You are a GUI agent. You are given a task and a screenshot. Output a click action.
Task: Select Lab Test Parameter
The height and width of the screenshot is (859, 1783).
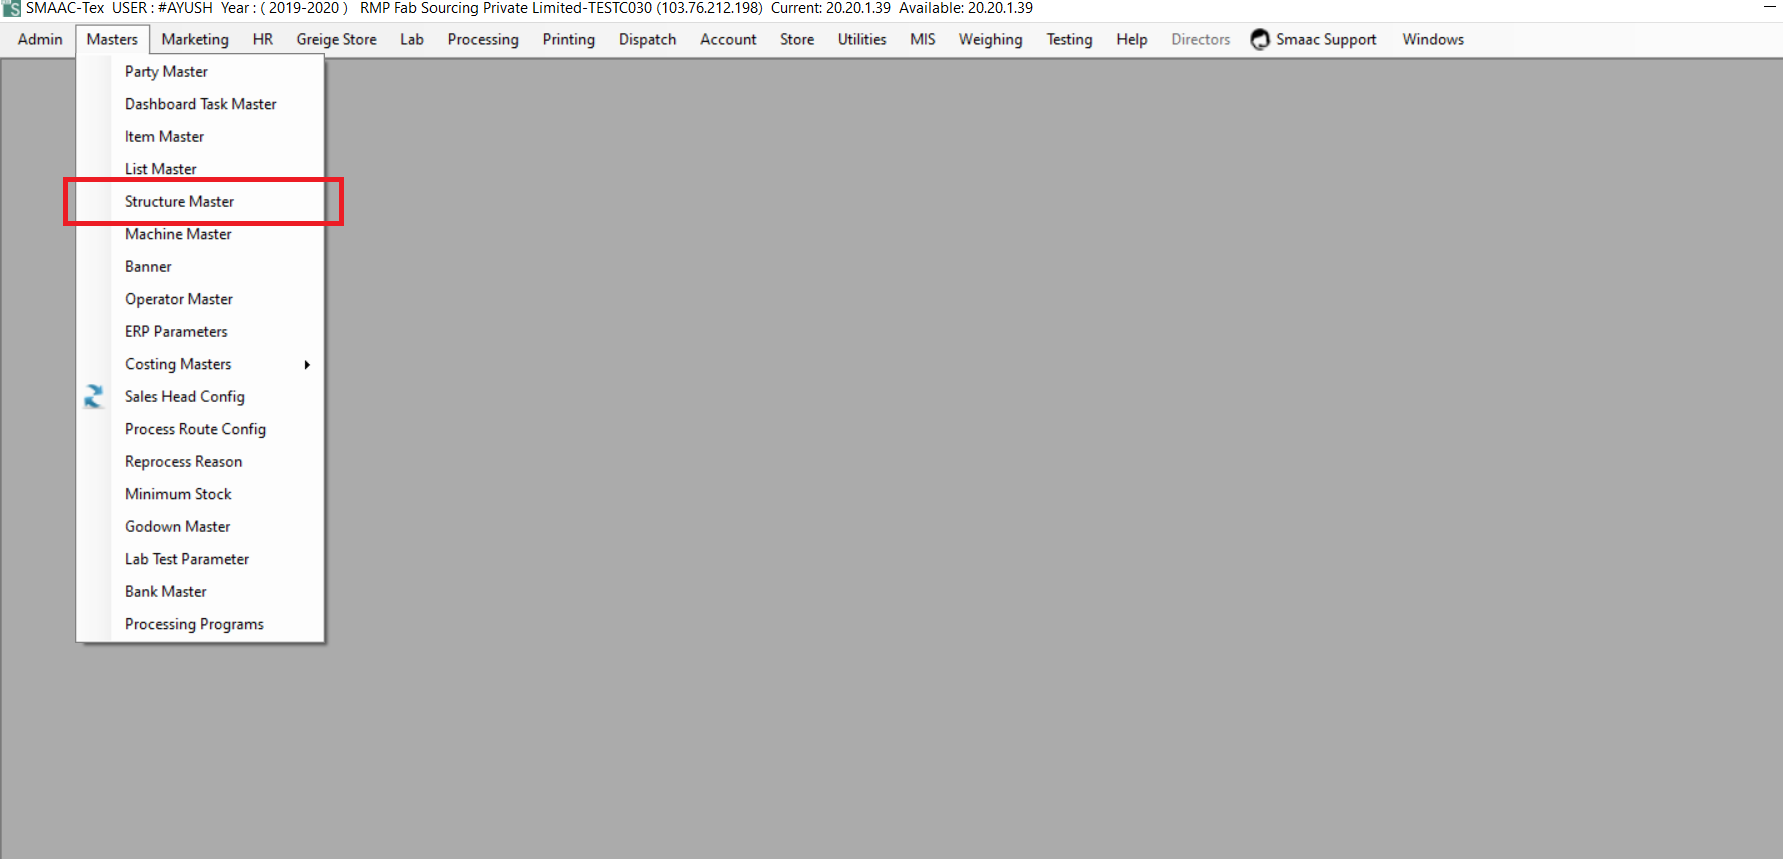200,559
